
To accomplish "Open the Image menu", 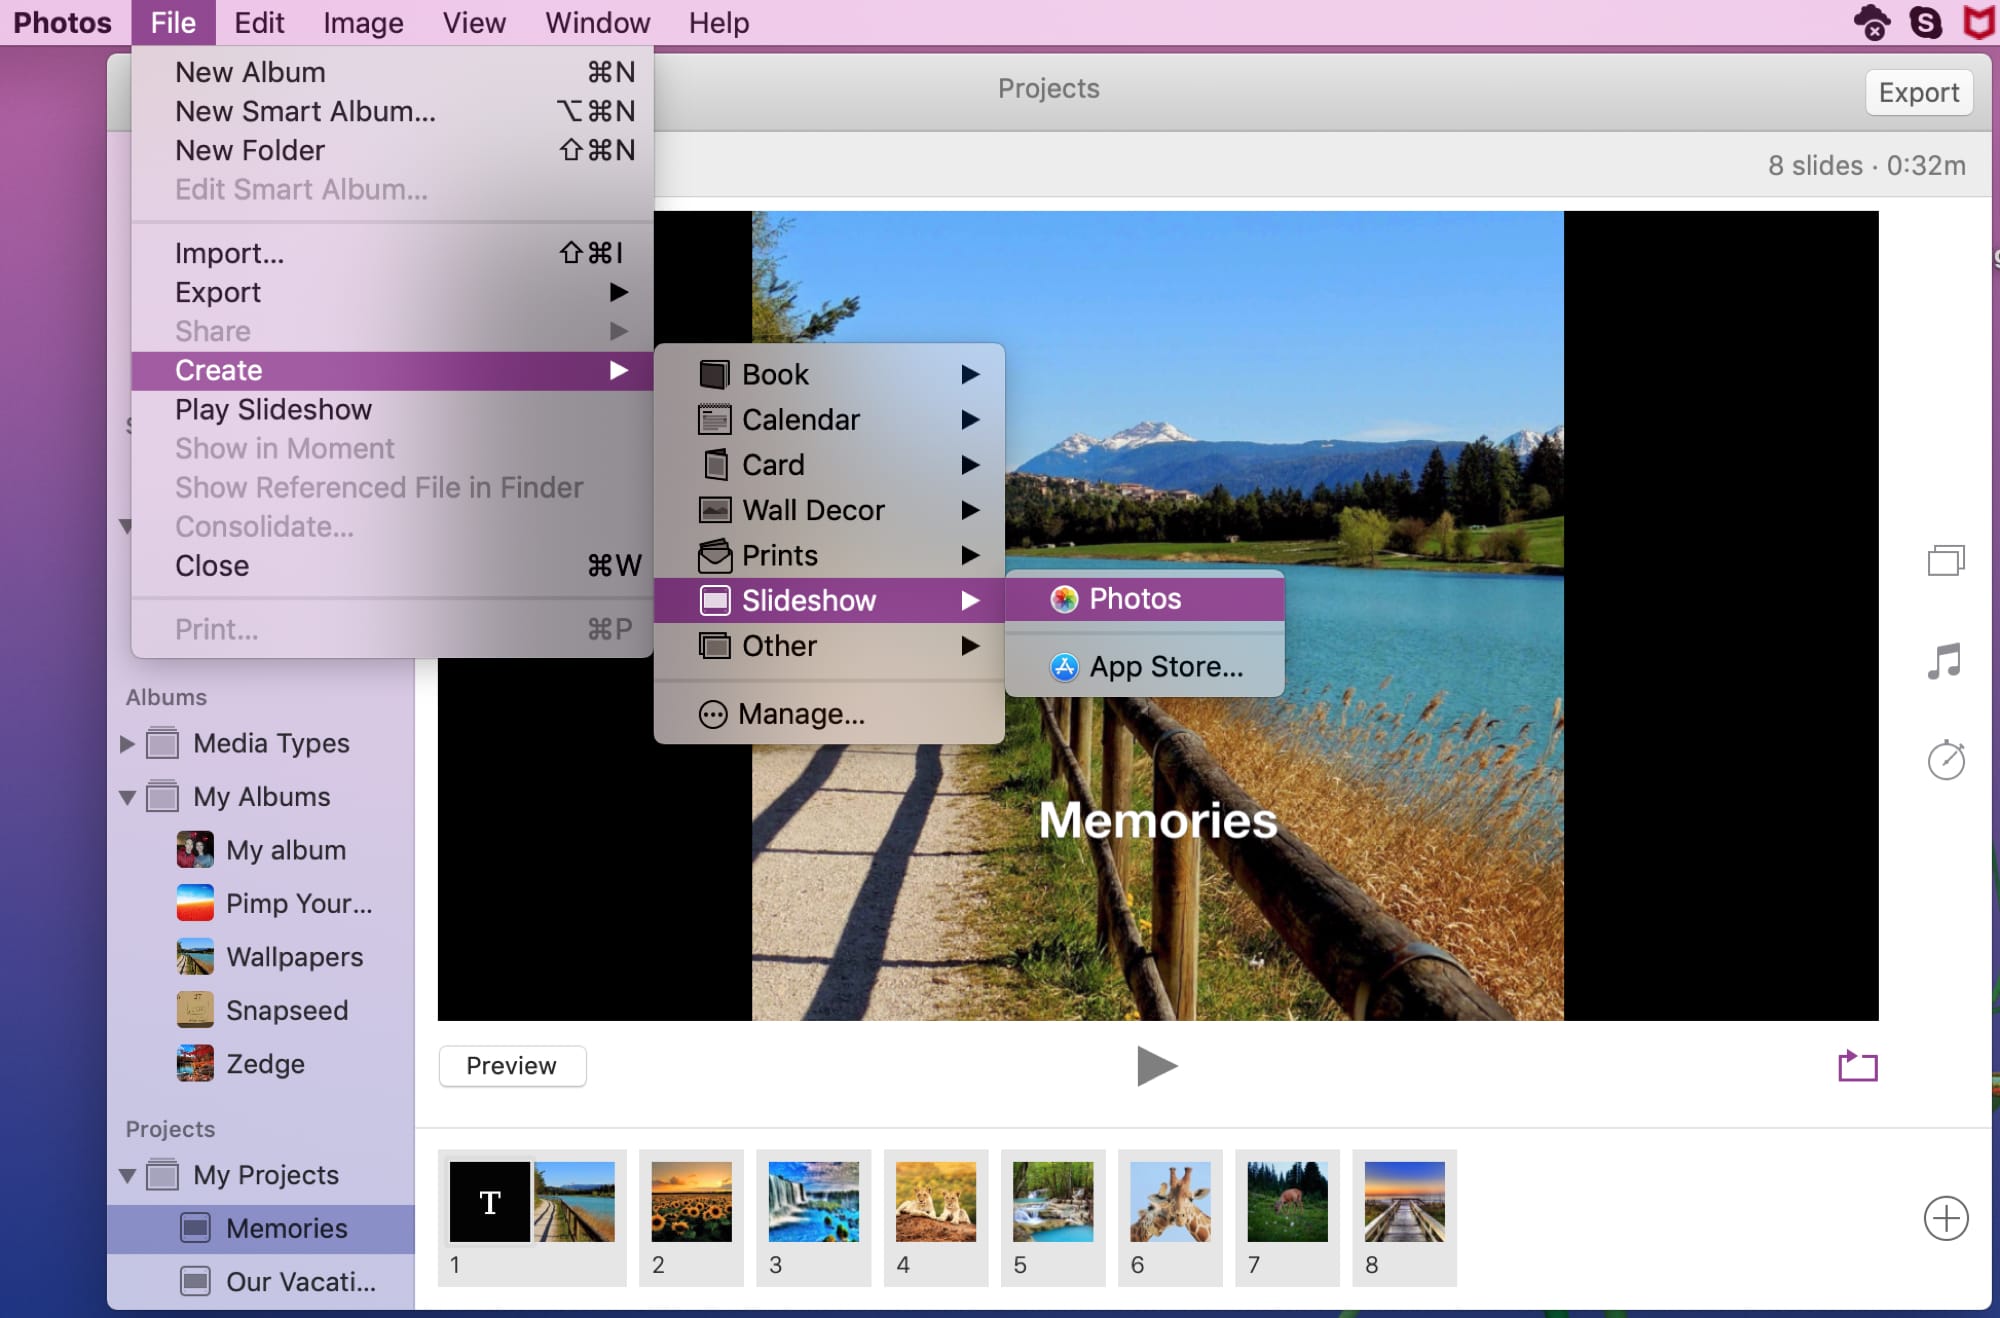I will pos(363,22).
